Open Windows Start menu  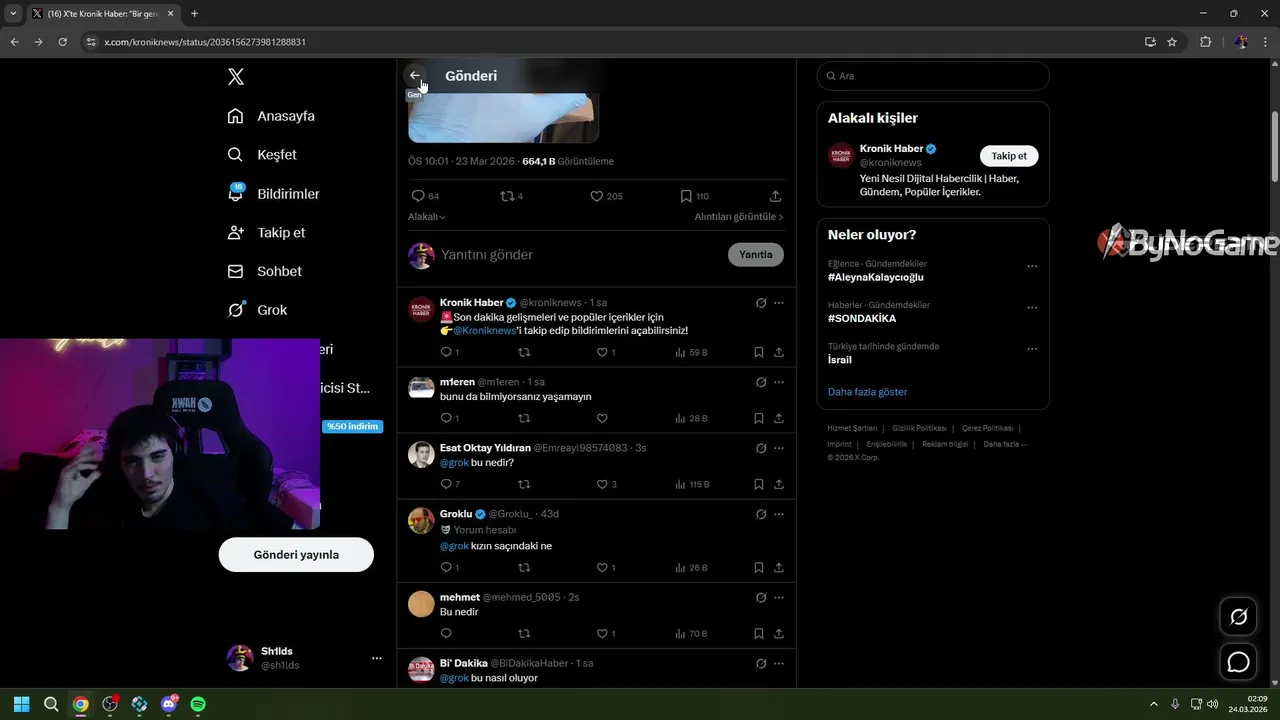[x=22, y=704]
